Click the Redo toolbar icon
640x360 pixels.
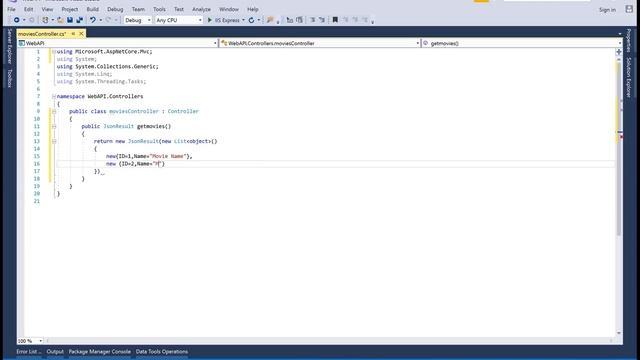pyautogui.click(x=108, y=20)
